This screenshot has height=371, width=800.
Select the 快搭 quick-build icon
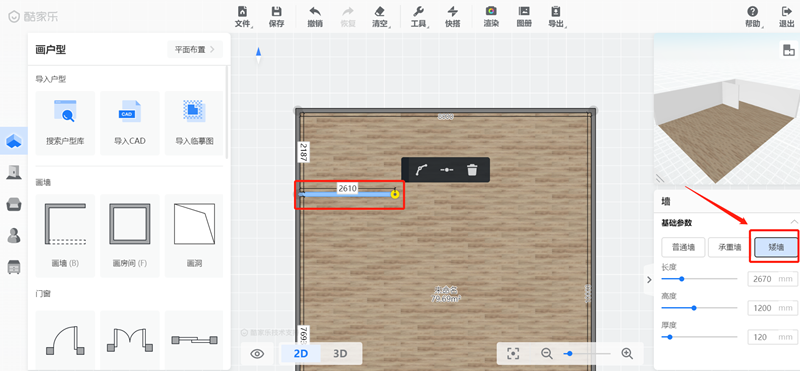coord(452,17)
